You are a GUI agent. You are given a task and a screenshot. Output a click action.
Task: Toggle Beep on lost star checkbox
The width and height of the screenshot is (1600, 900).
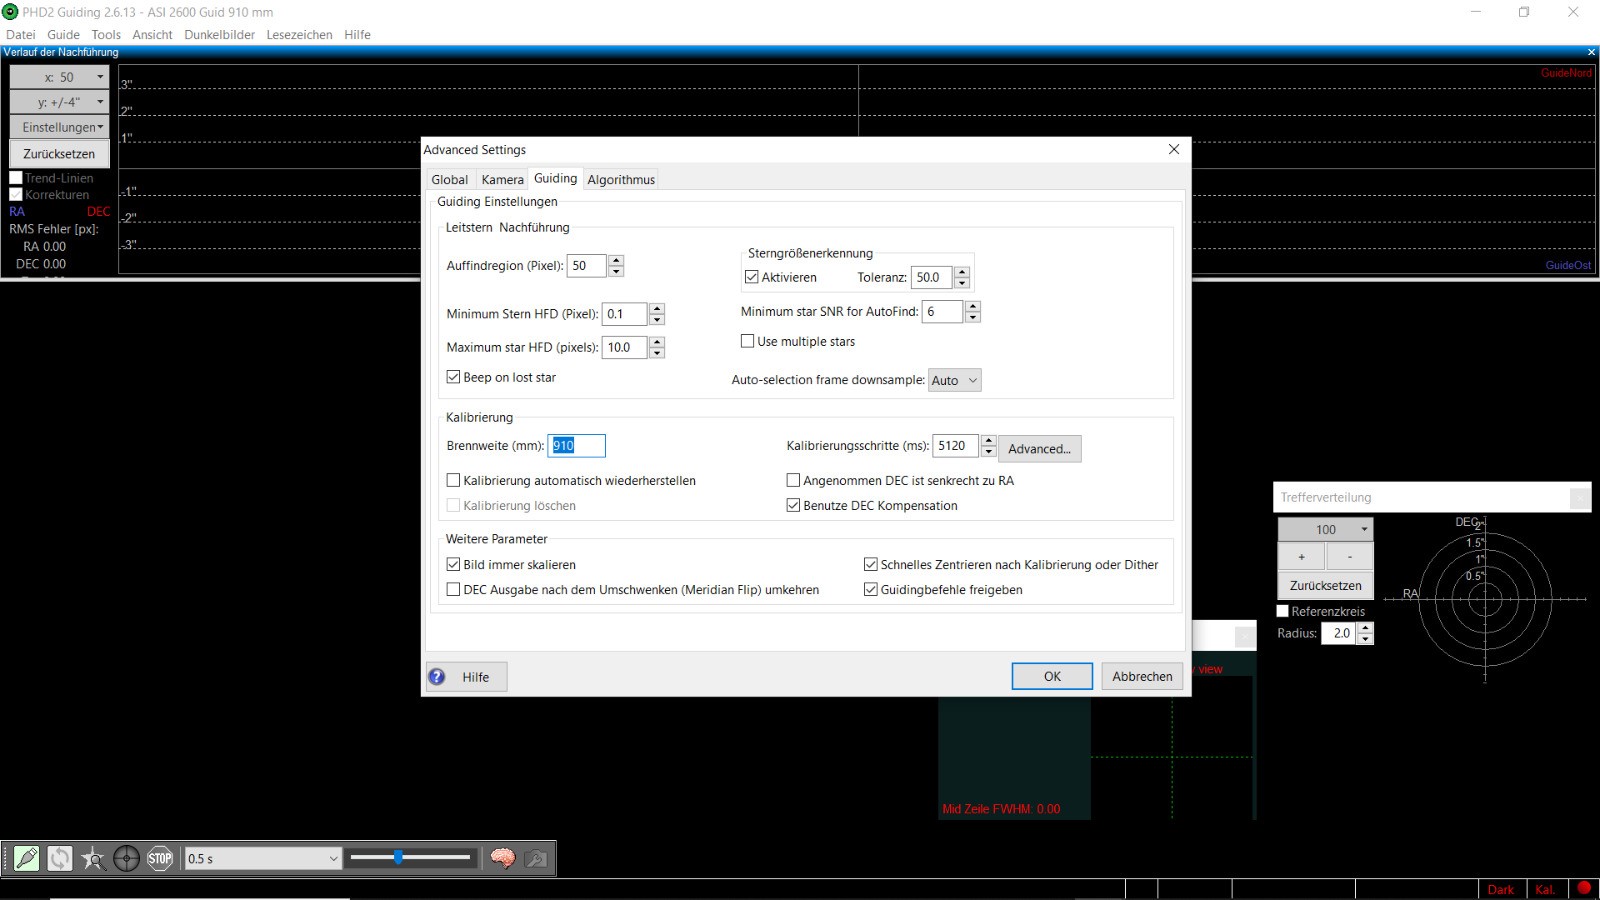tap(453, 377)
